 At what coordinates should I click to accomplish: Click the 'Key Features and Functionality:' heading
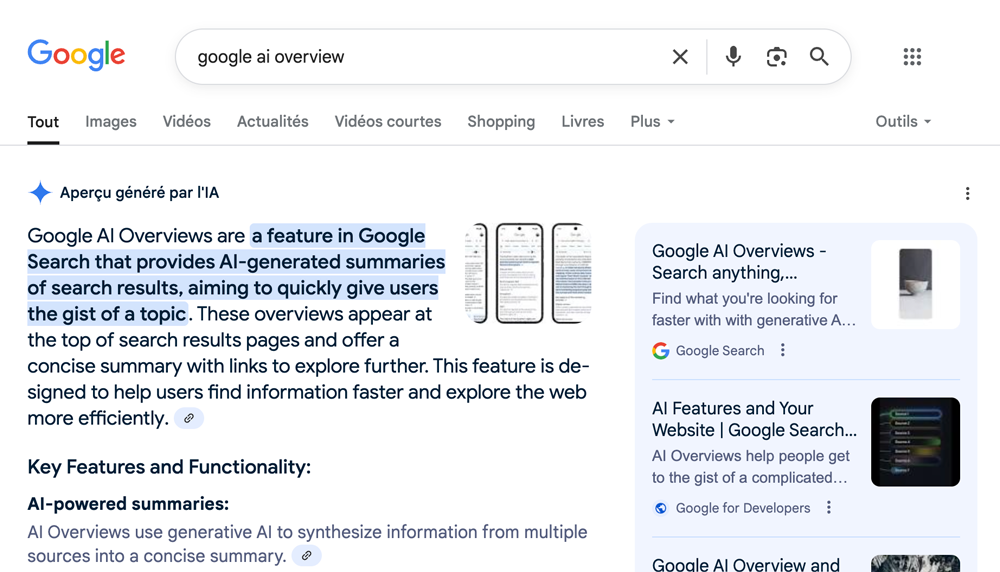[x=169, y=467]
